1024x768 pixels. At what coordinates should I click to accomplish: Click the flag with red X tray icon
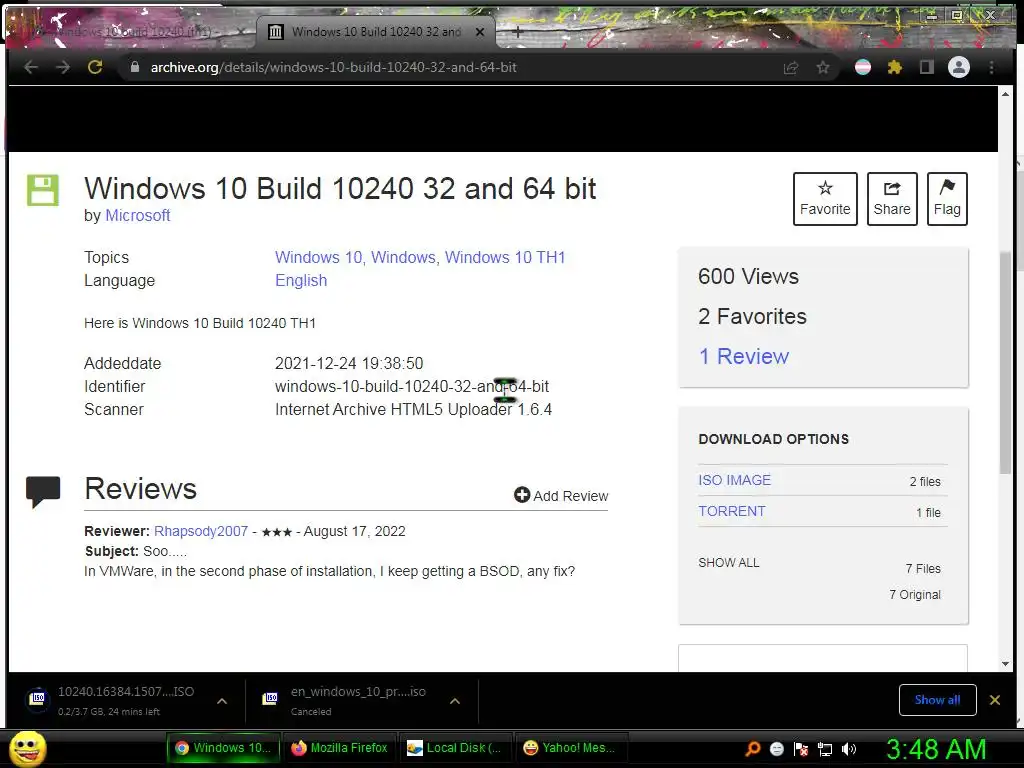tap(801, 749)
